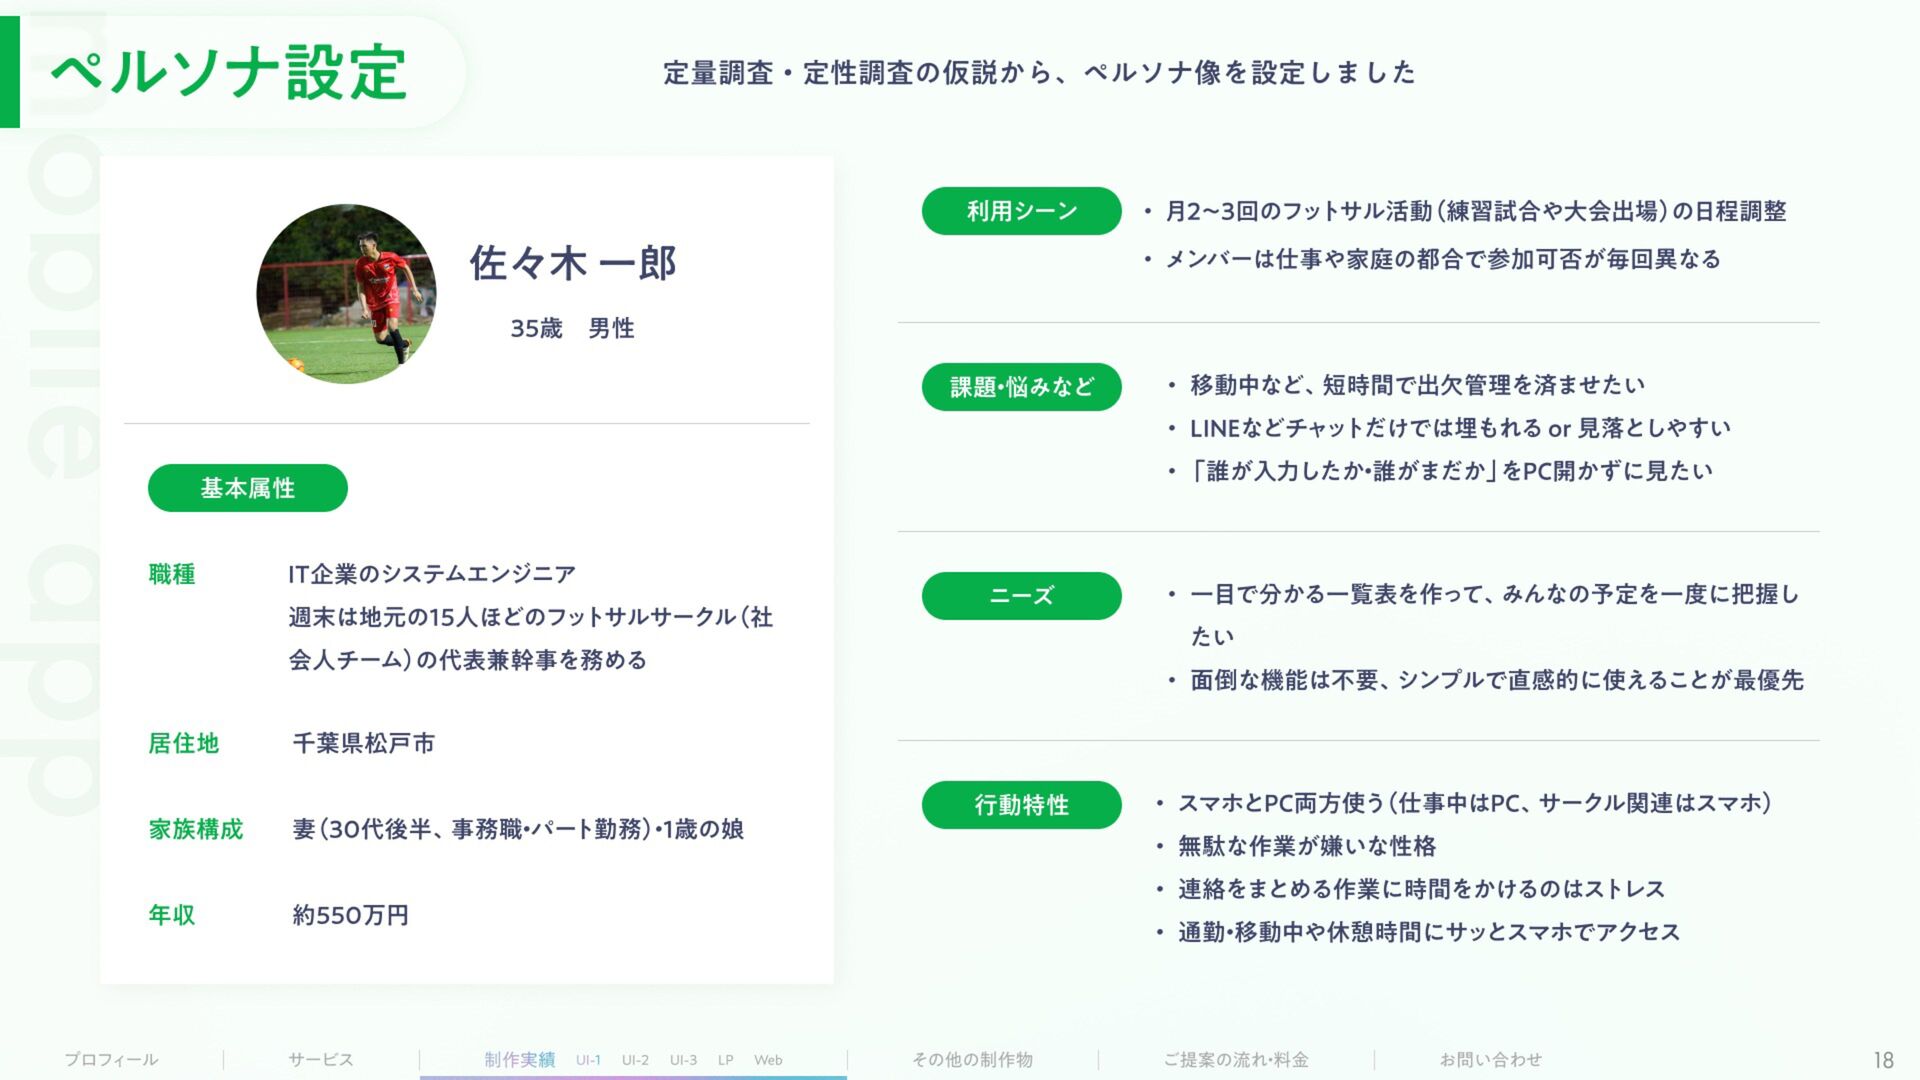Select the bullet 通勤・移動中や休憩時間に

coord(1429,932)
